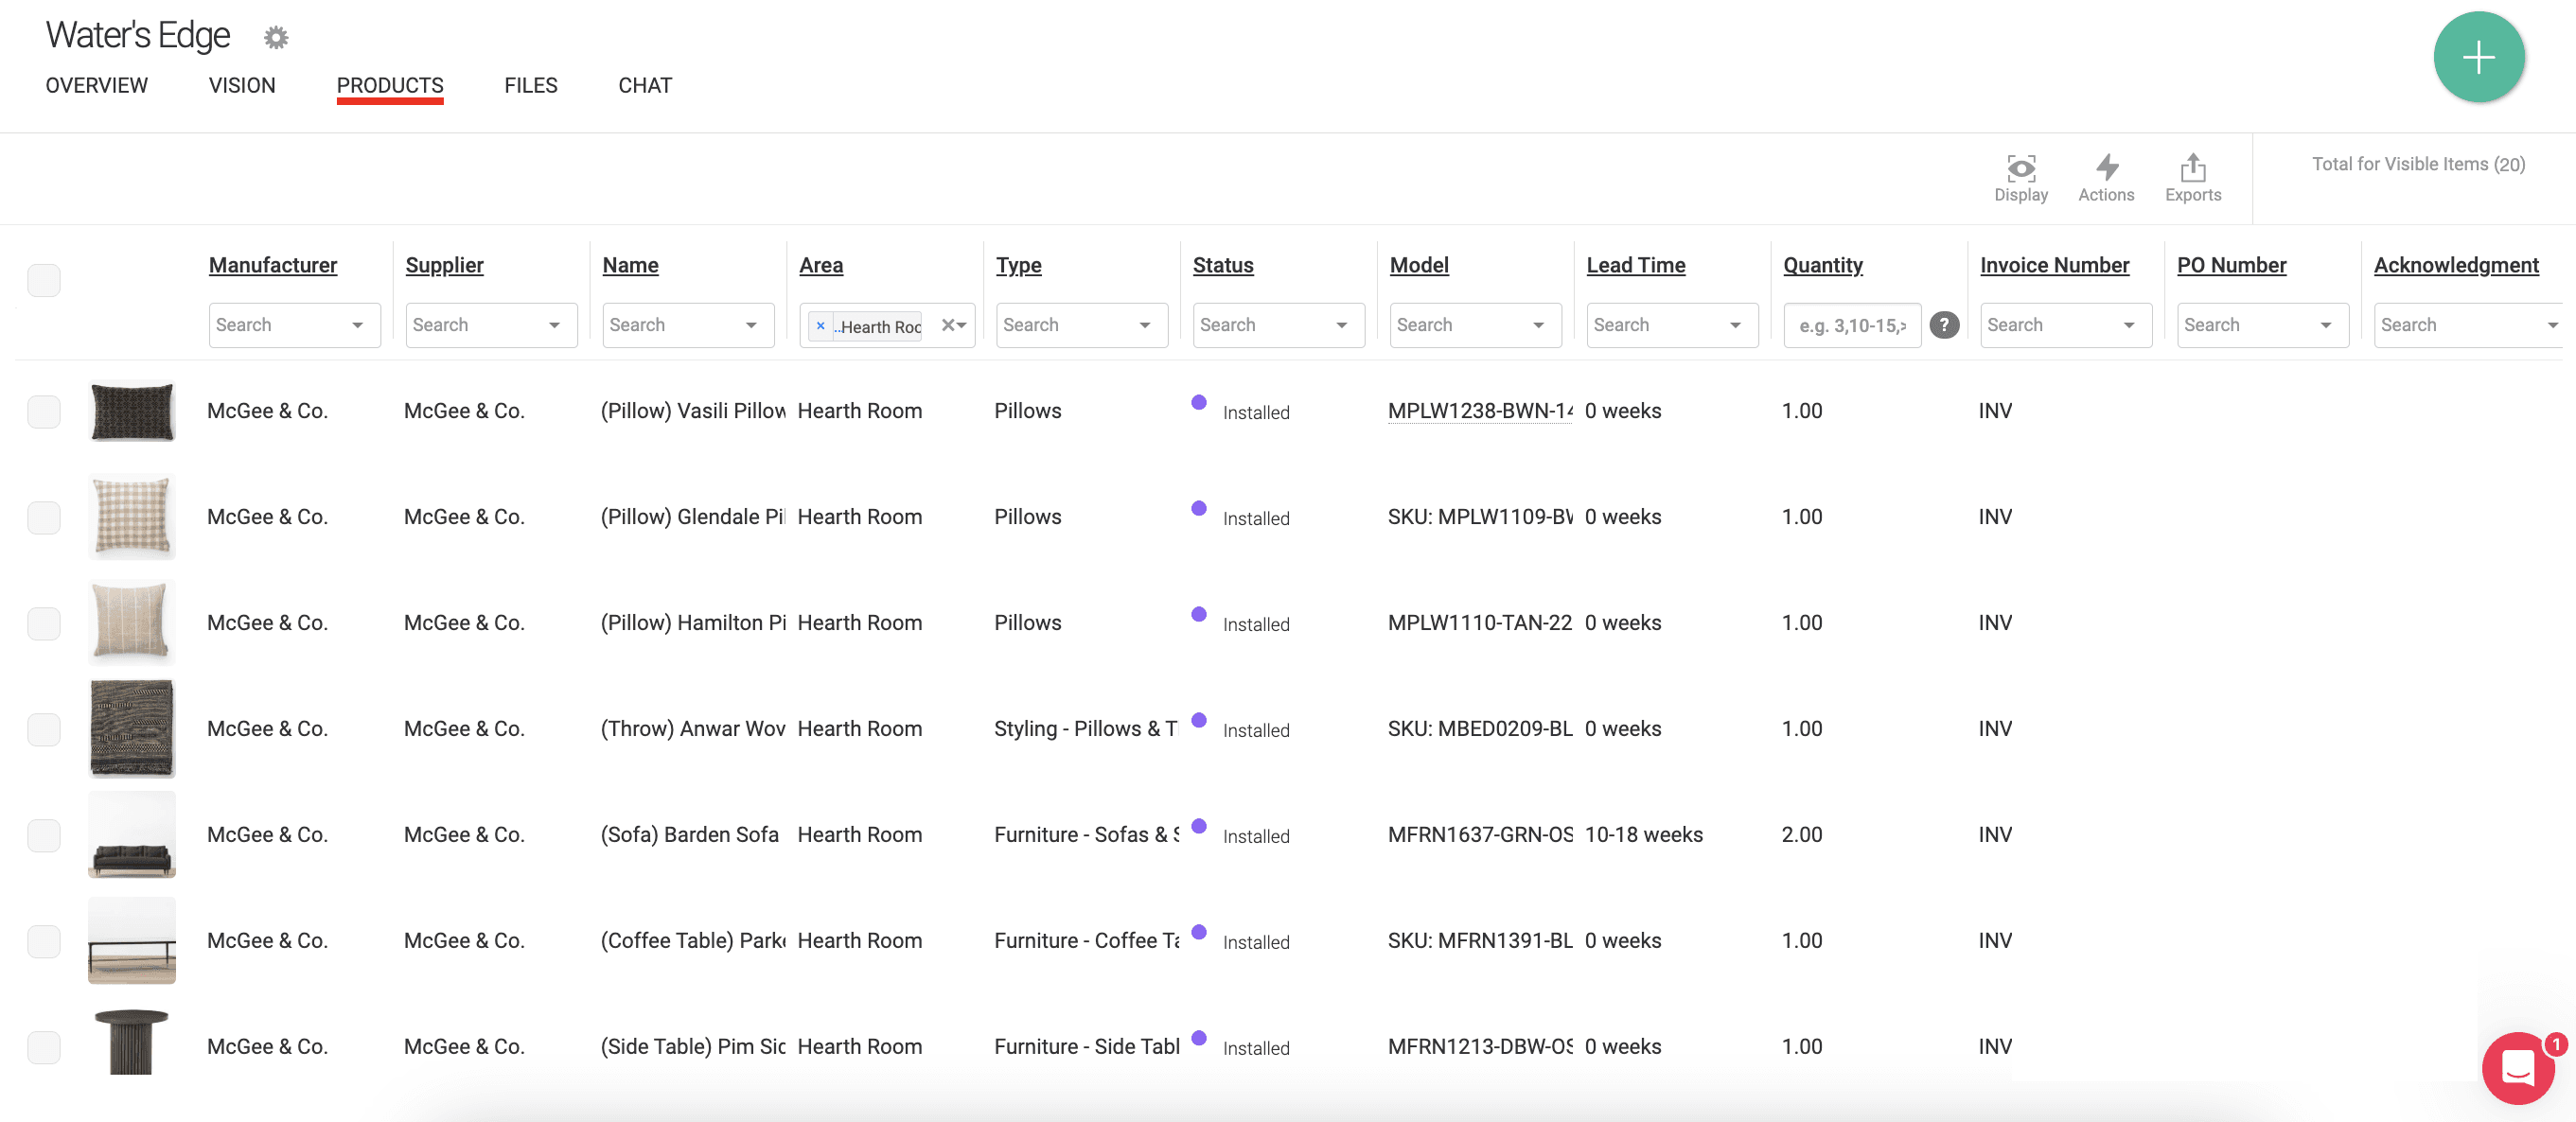
Task: Open the Actions lightning menu
Action: 2105,178
